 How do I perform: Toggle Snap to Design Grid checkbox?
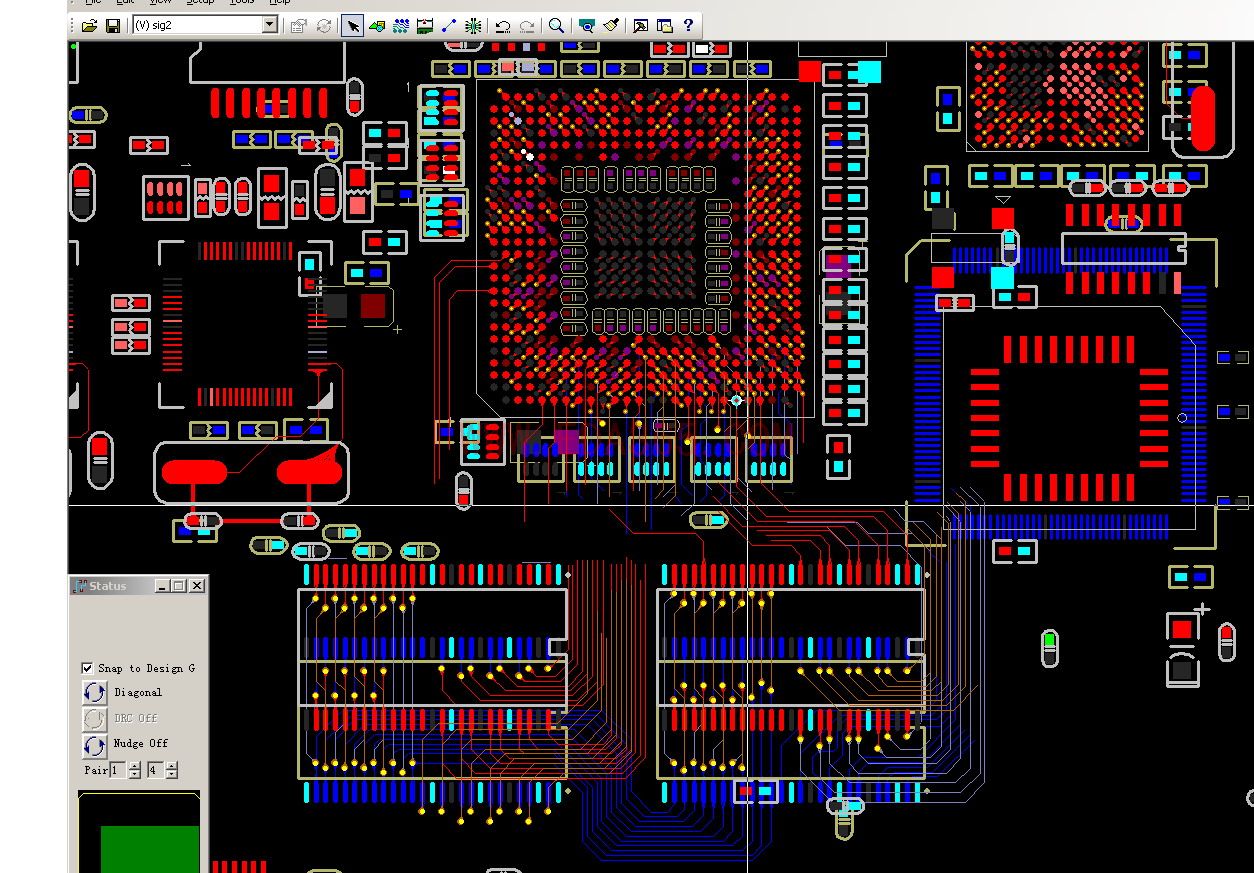pyautogui.click(x=88, y=668)
